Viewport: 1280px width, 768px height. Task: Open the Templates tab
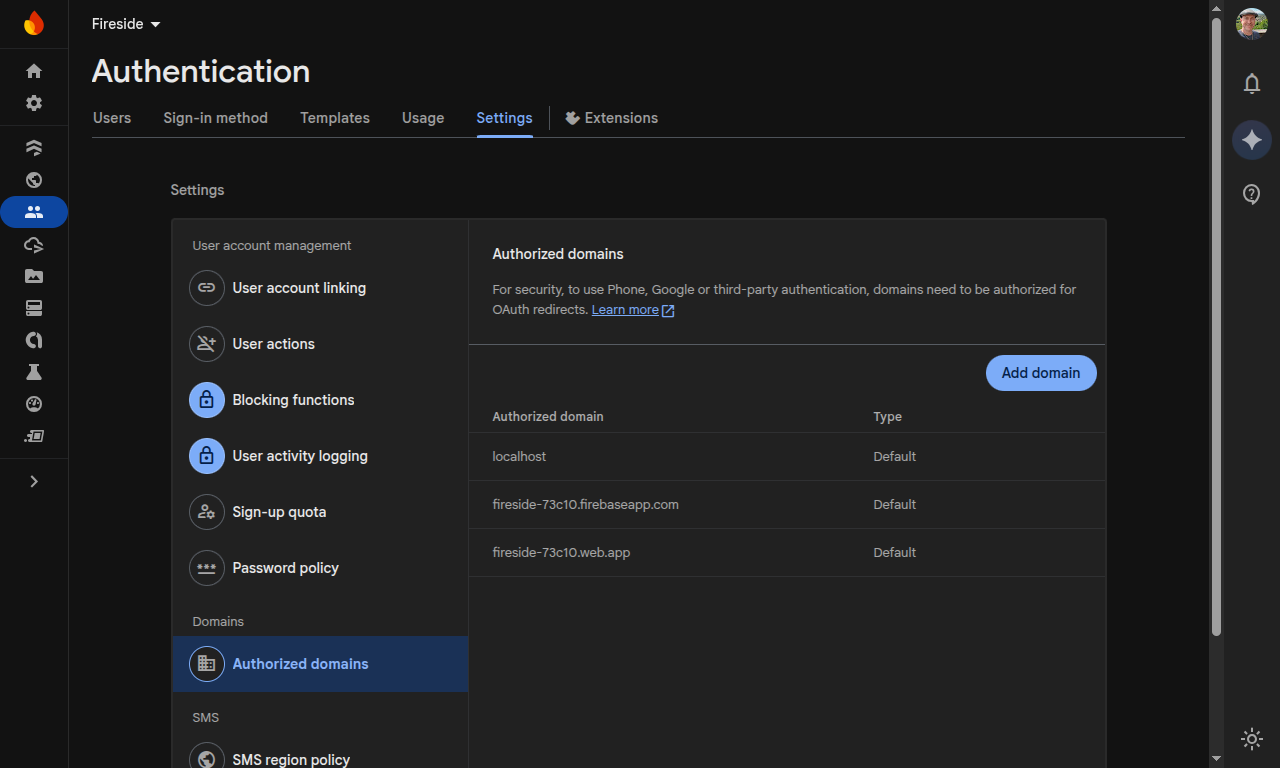pyautogui.click(x=334, y=118)
